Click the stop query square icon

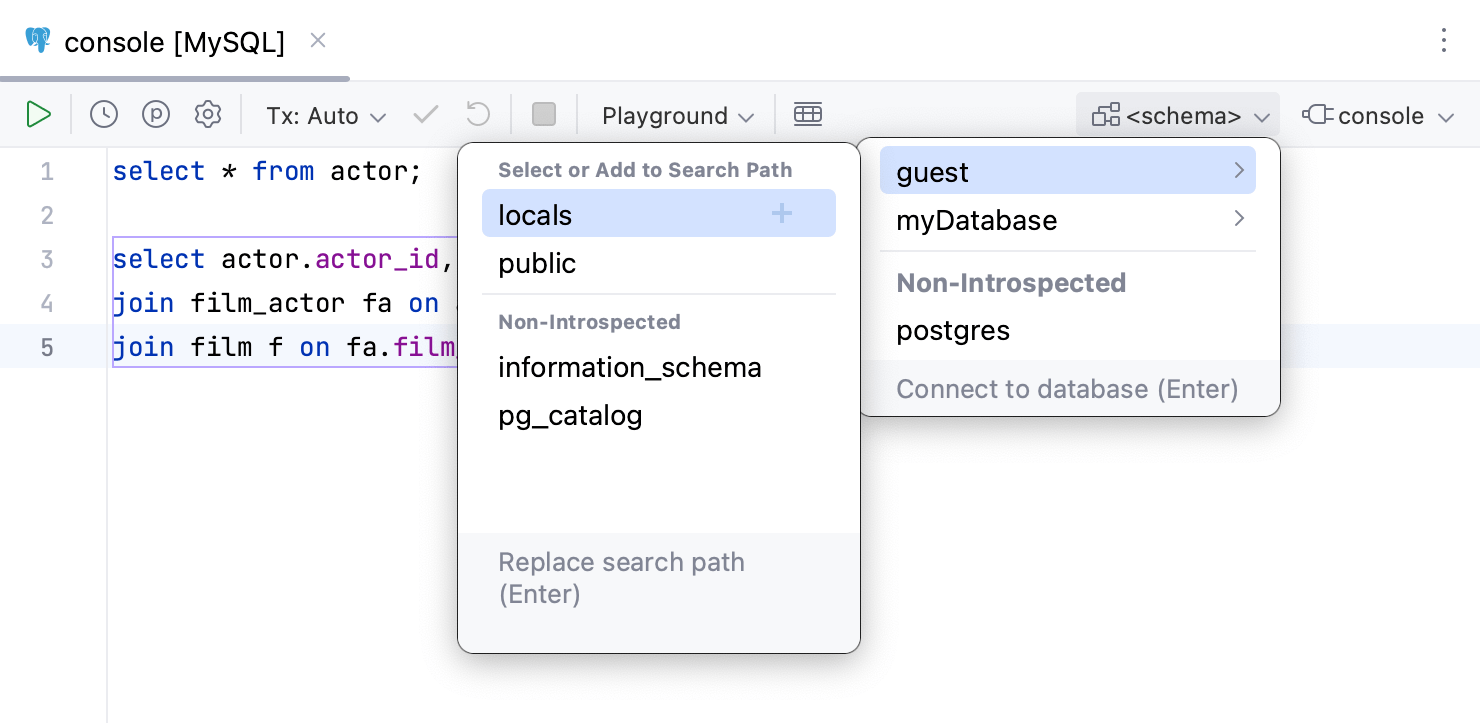[x=543, y=114]
